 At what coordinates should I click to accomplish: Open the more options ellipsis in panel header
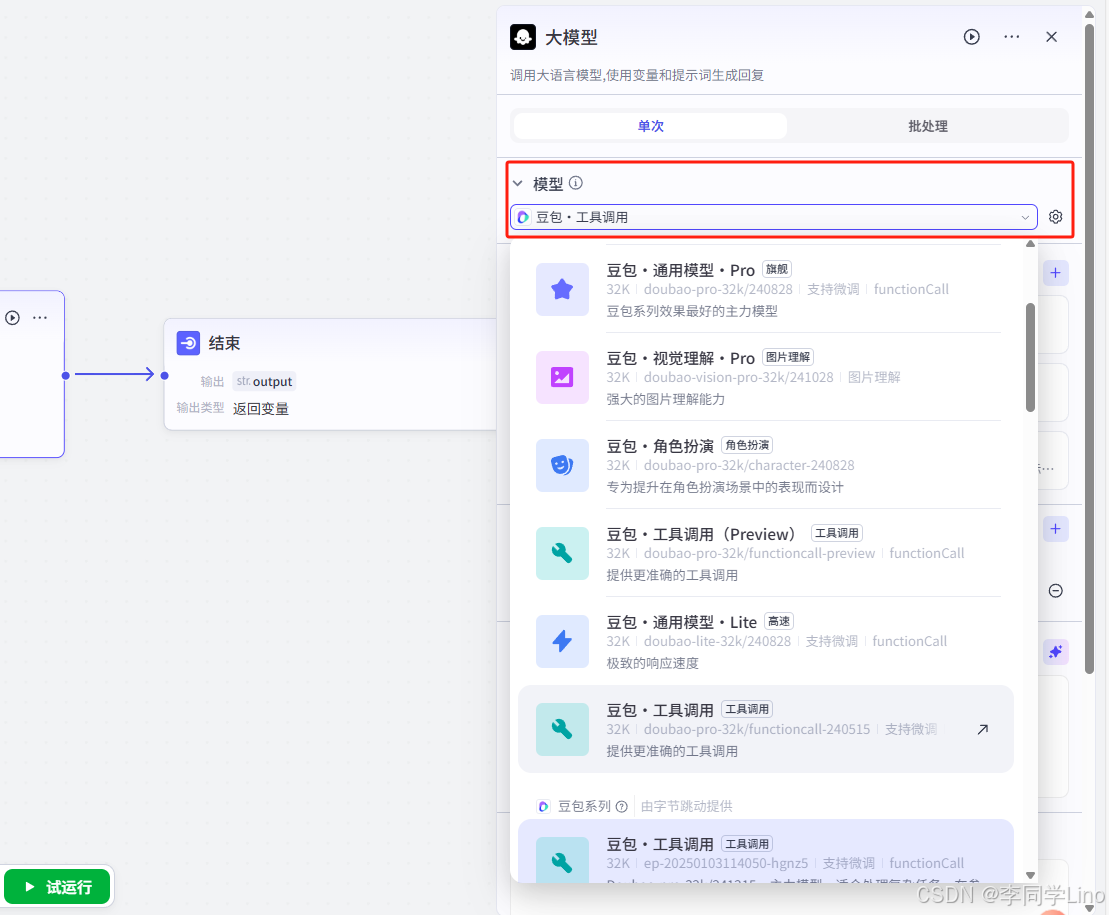[1011, 37]
